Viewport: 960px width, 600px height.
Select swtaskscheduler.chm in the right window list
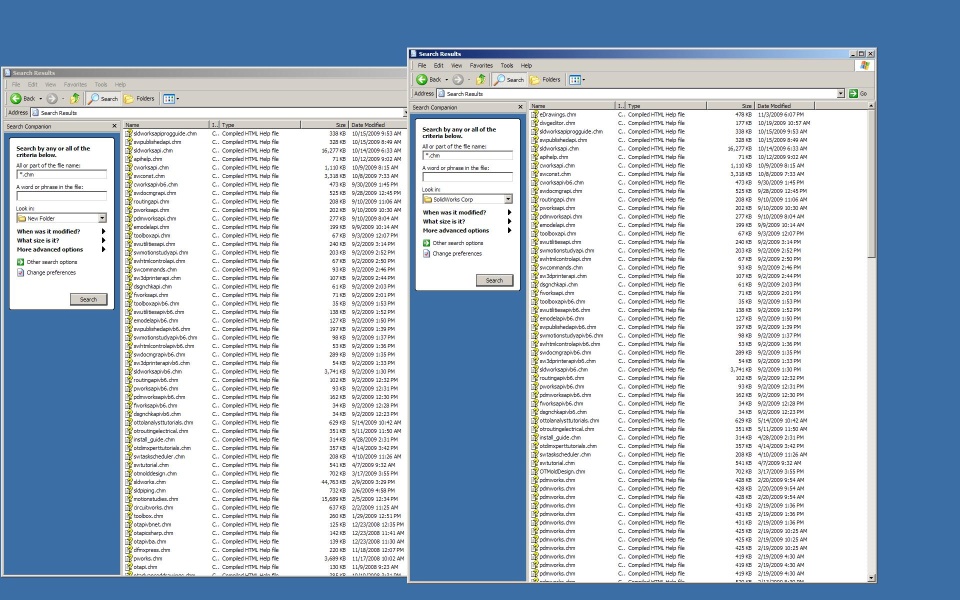tap(565, 455)
